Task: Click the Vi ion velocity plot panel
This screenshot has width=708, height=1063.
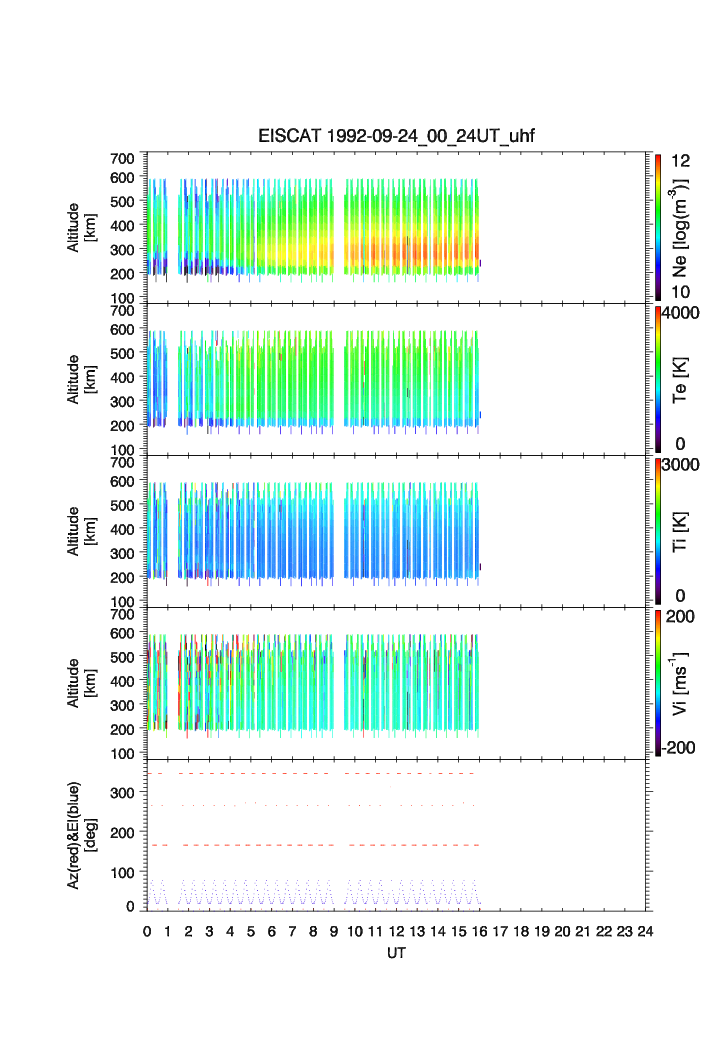Action: [x=396, y=683]
